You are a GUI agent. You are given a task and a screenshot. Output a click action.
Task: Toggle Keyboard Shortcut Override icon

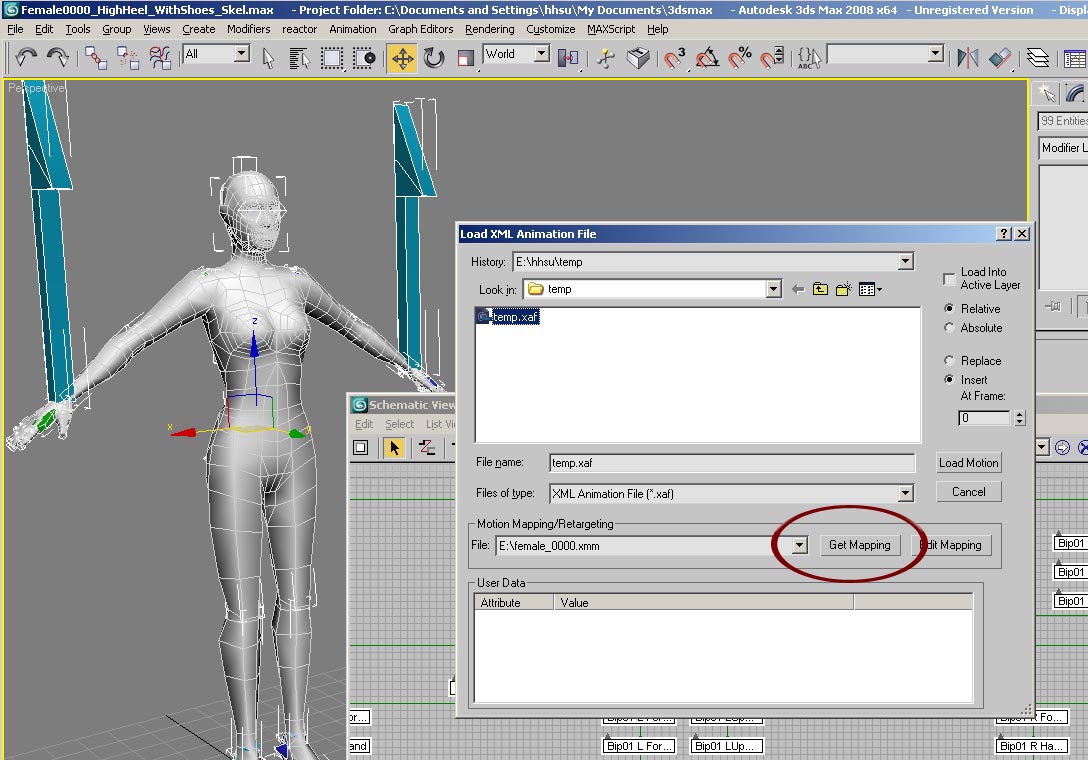point(638,57)
